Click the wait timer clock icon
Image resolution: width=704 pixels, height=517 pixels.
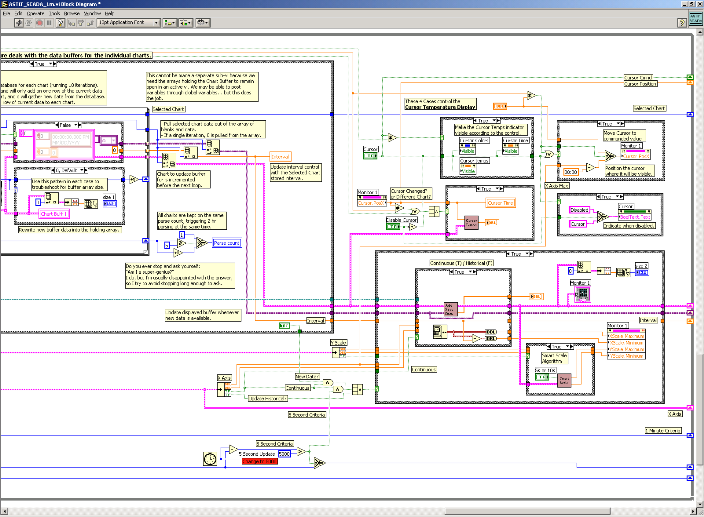pyautogui.click(x=209, y=457)
